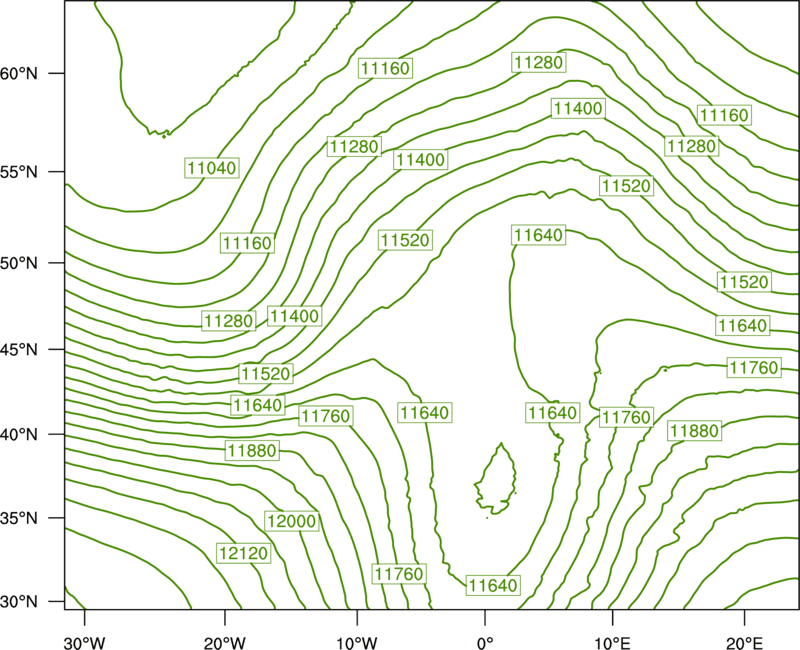Select the 10°E longitude tick label
The width and height of the screenshot is (800, 650).
[612, 643]
